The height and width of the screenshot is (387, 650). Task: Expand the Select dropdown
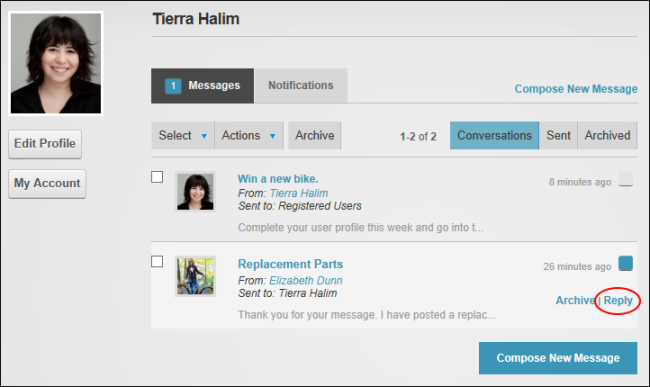click(x=183, y=135)
